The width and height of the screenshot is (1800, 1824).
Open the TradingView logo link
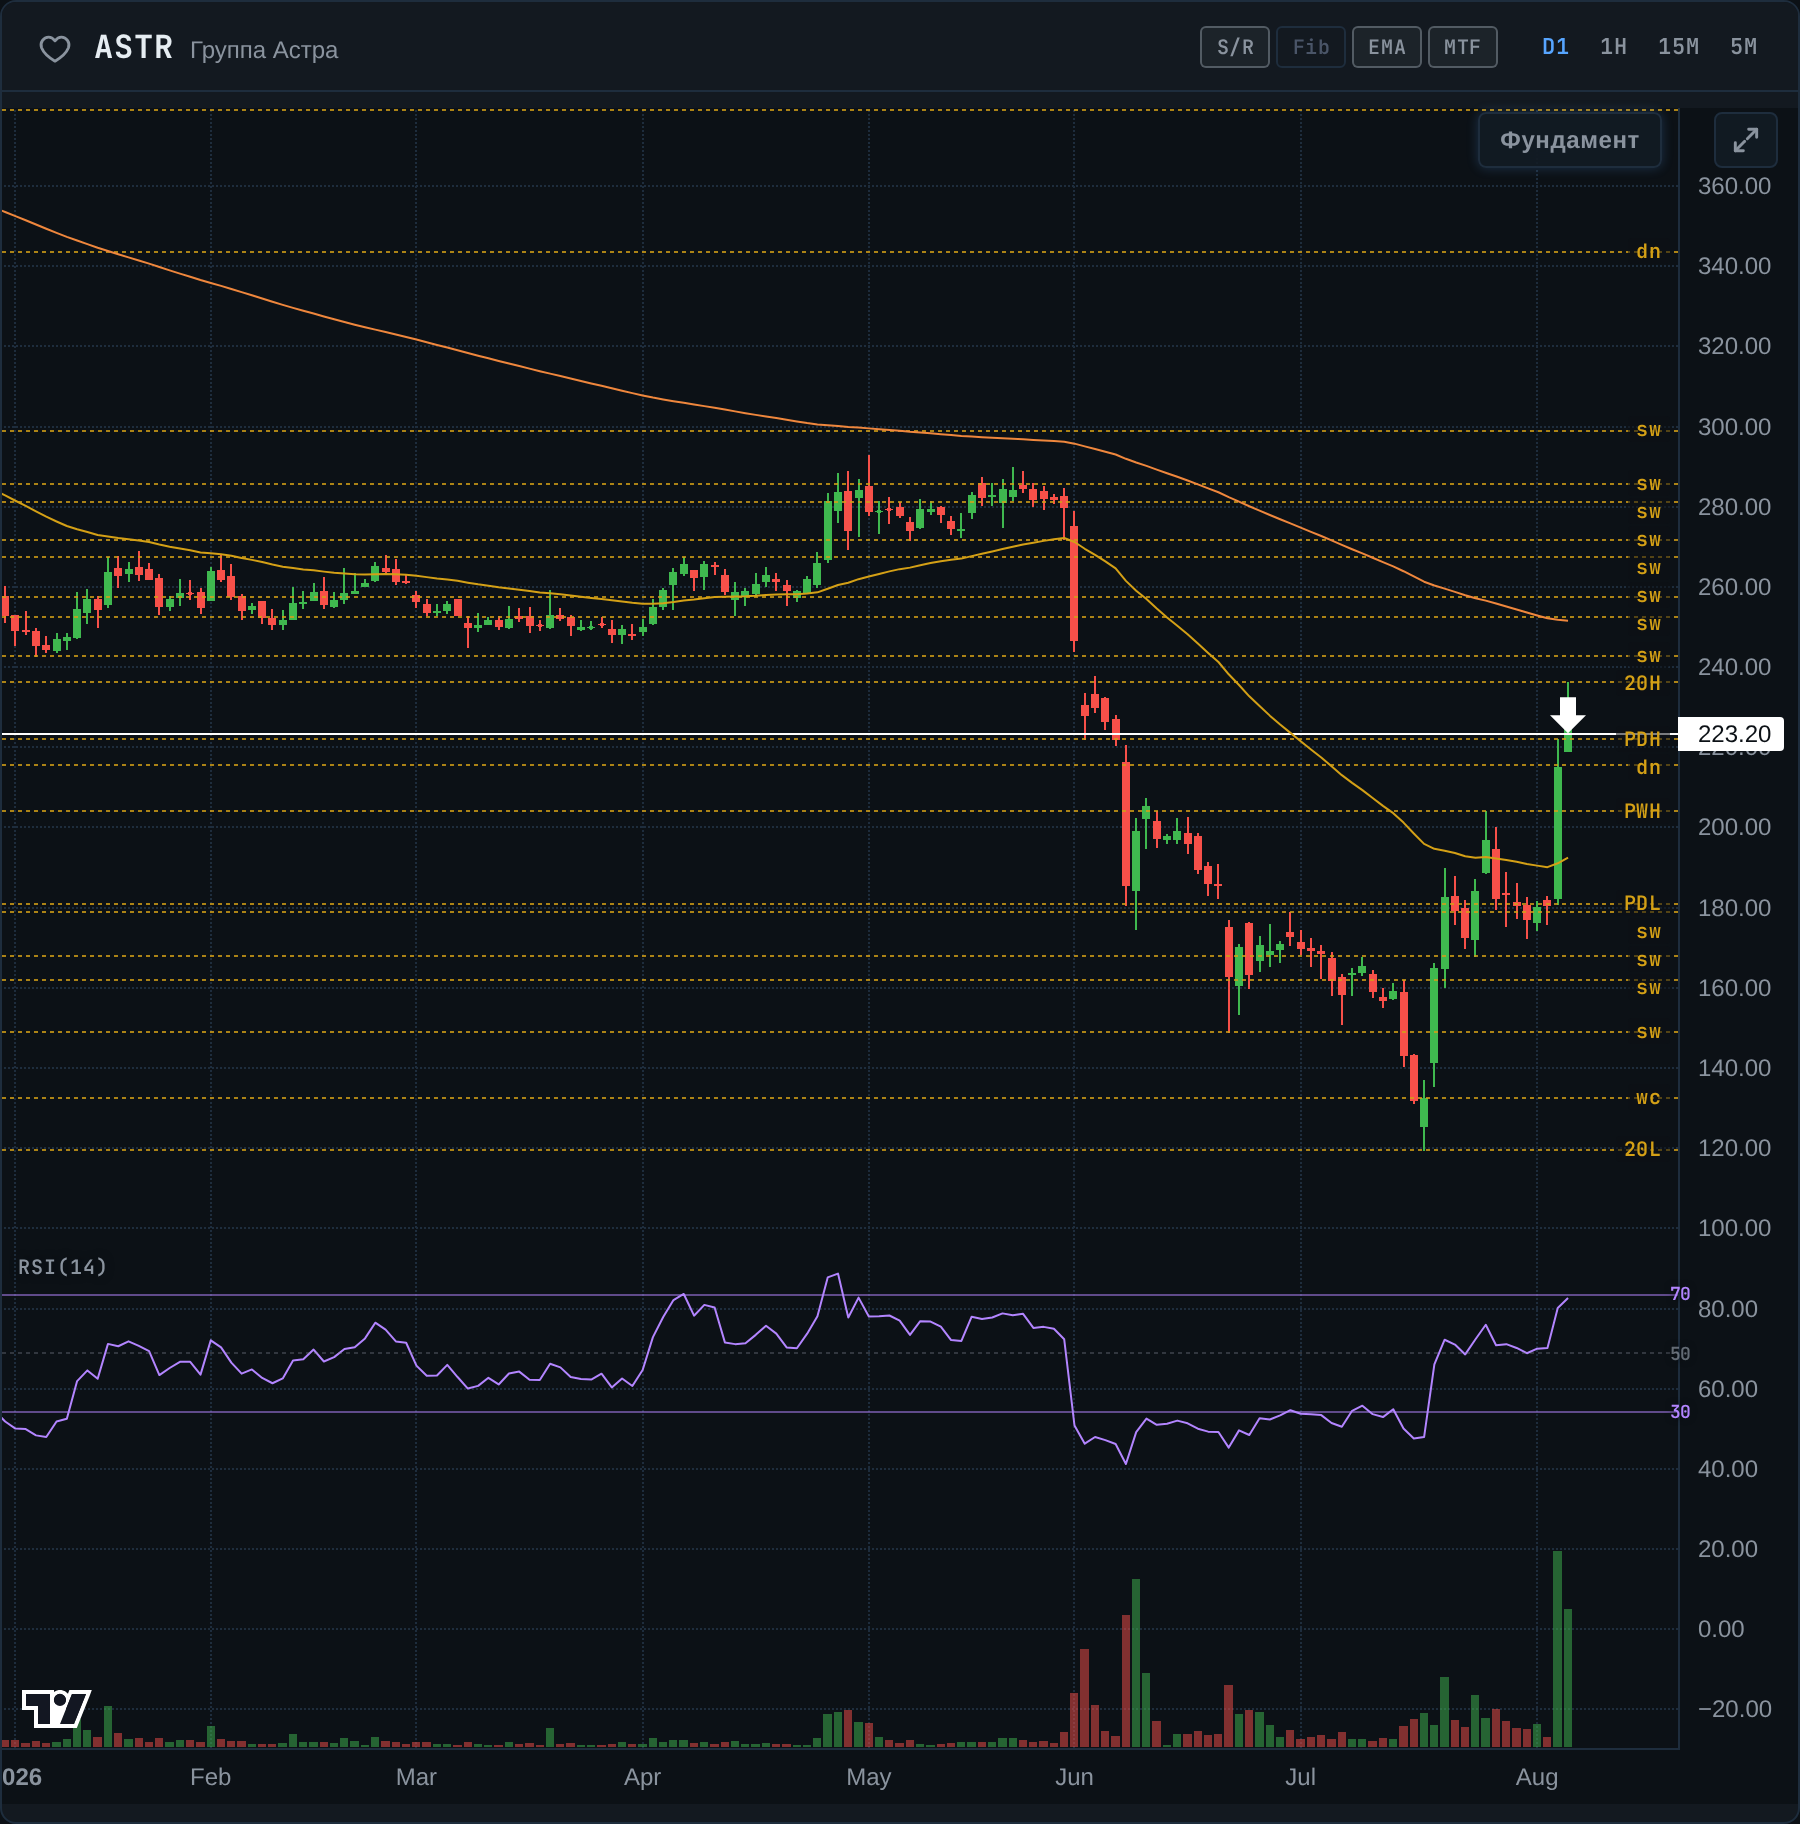(56, 1709)
